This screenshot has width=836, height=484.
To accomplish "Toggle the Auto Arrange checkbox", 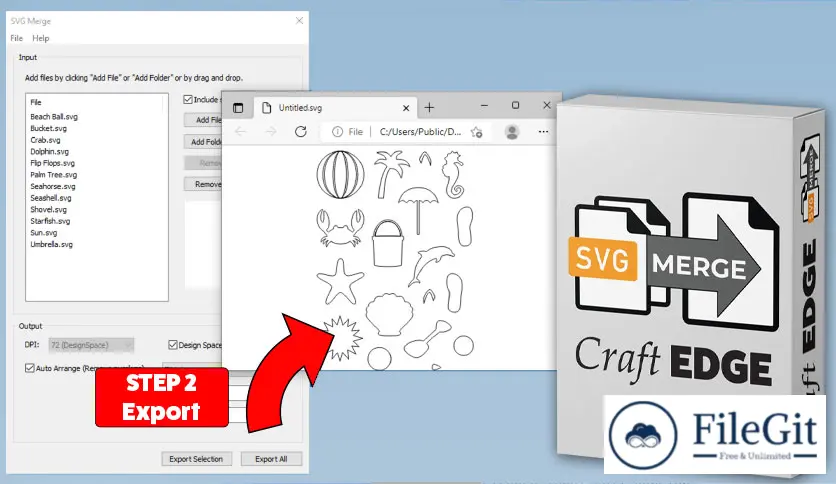I will pyautogui.click(x=30, y=368).
